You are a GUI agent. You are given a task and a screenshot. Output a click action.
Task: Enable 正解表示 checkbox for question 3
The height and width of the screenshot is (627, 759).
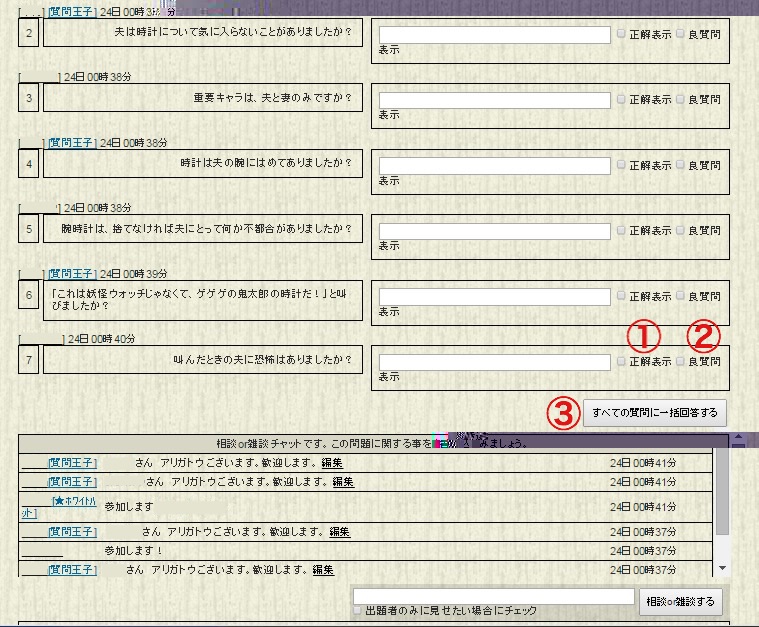pos(621,99)
